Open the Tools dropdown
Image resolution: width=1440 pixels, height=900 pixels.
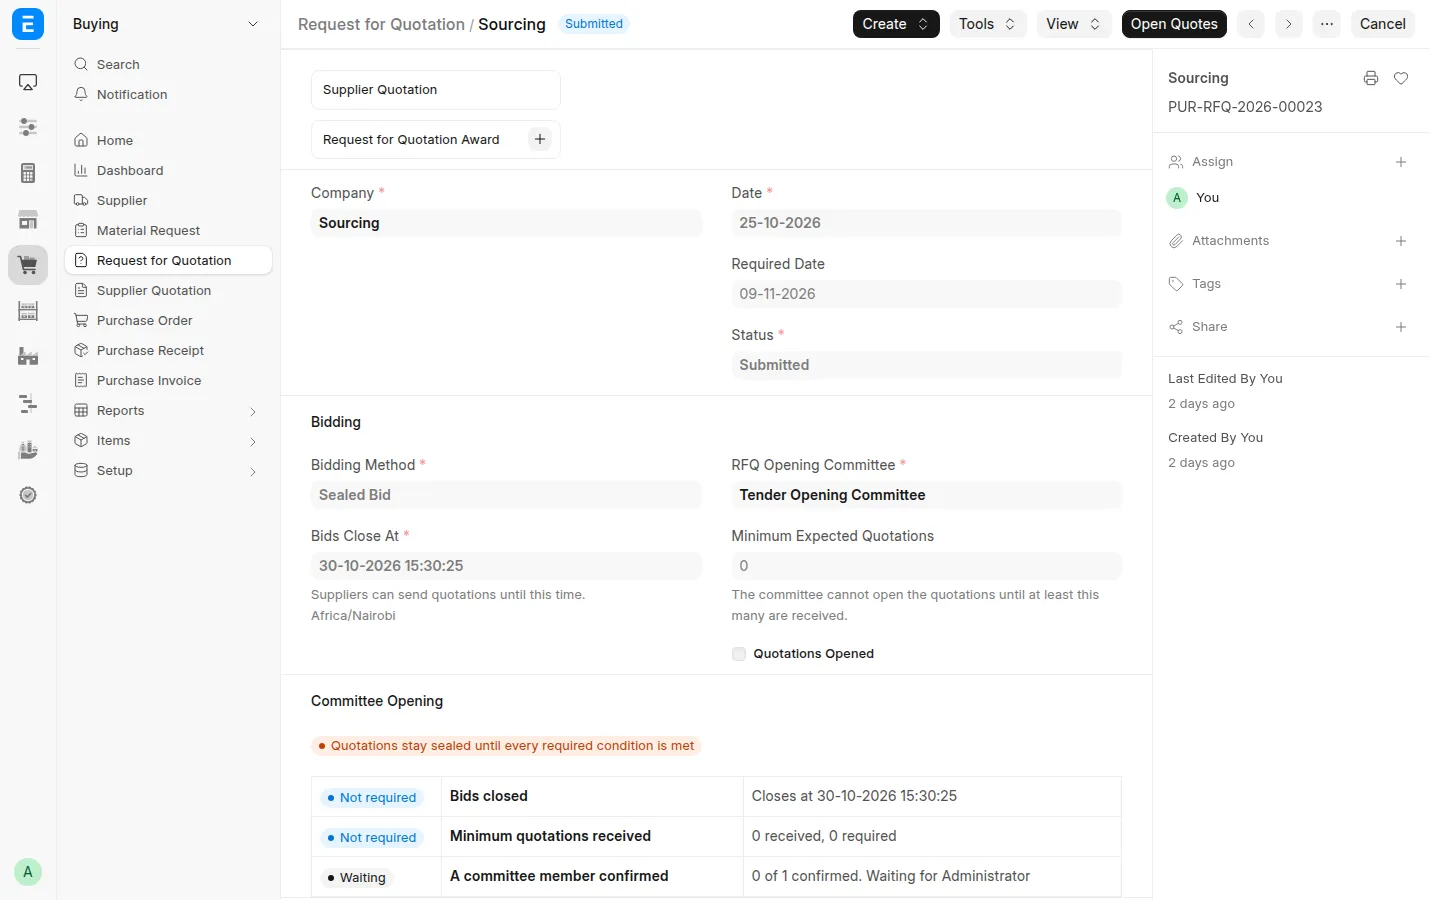[x=987, y=24]
